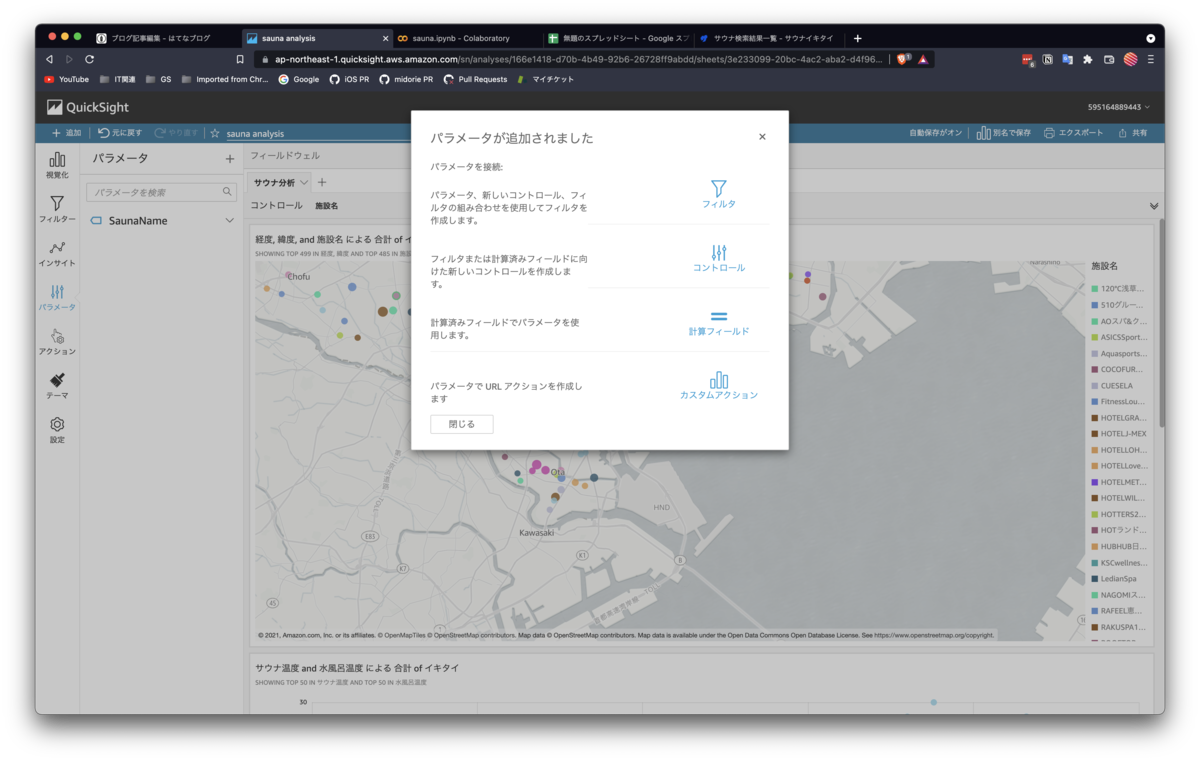Click the フィルタ funnel icon in dialog
The image size is (1200, 761).
tap(718, 188)
